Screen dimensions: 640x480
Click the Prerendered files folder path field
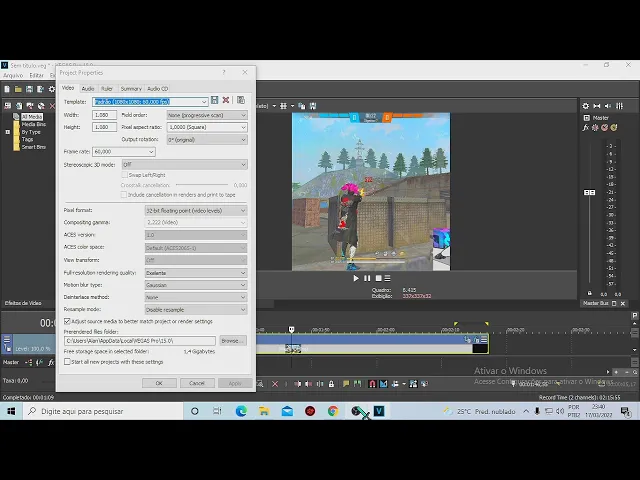click(x=140, y=340)
